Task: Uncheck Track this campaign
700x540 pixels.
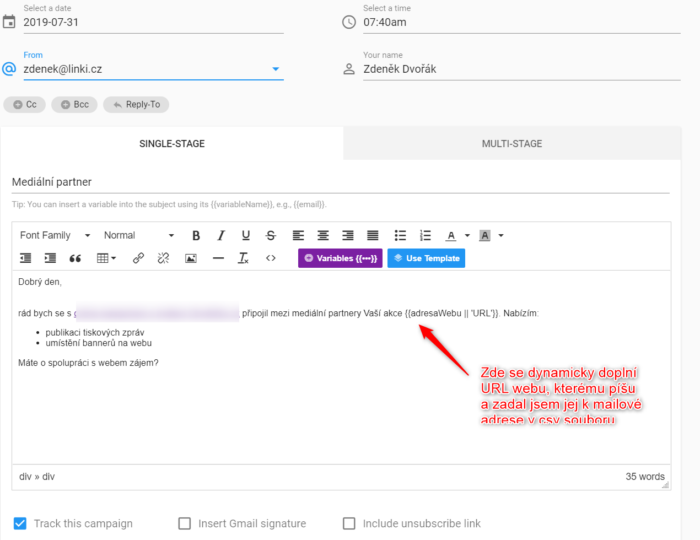Action: point(20,523)
